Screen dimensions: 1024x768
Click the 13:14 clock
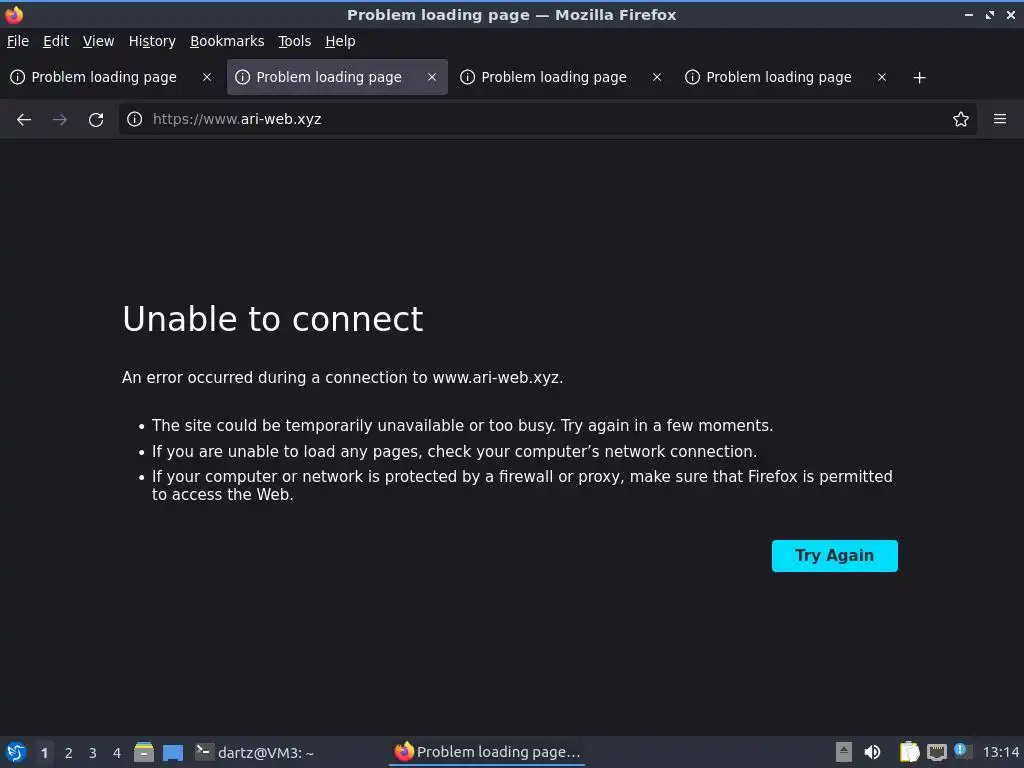[1000, 752]
